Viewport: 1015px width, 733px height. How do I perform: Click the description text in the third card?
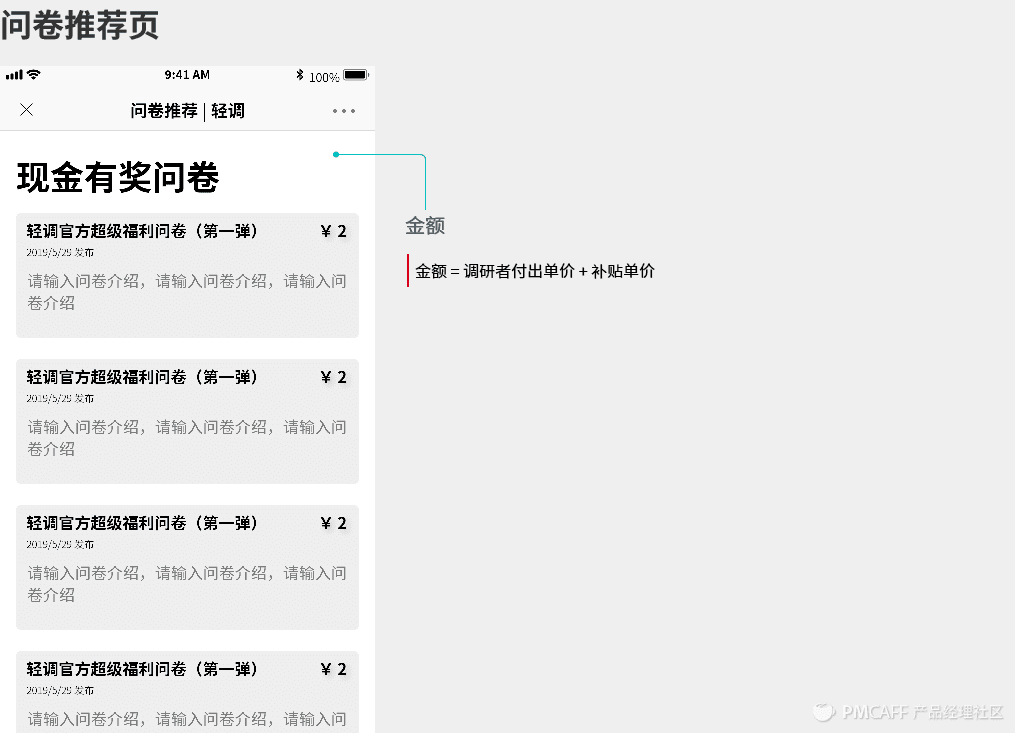coord(187,584)
